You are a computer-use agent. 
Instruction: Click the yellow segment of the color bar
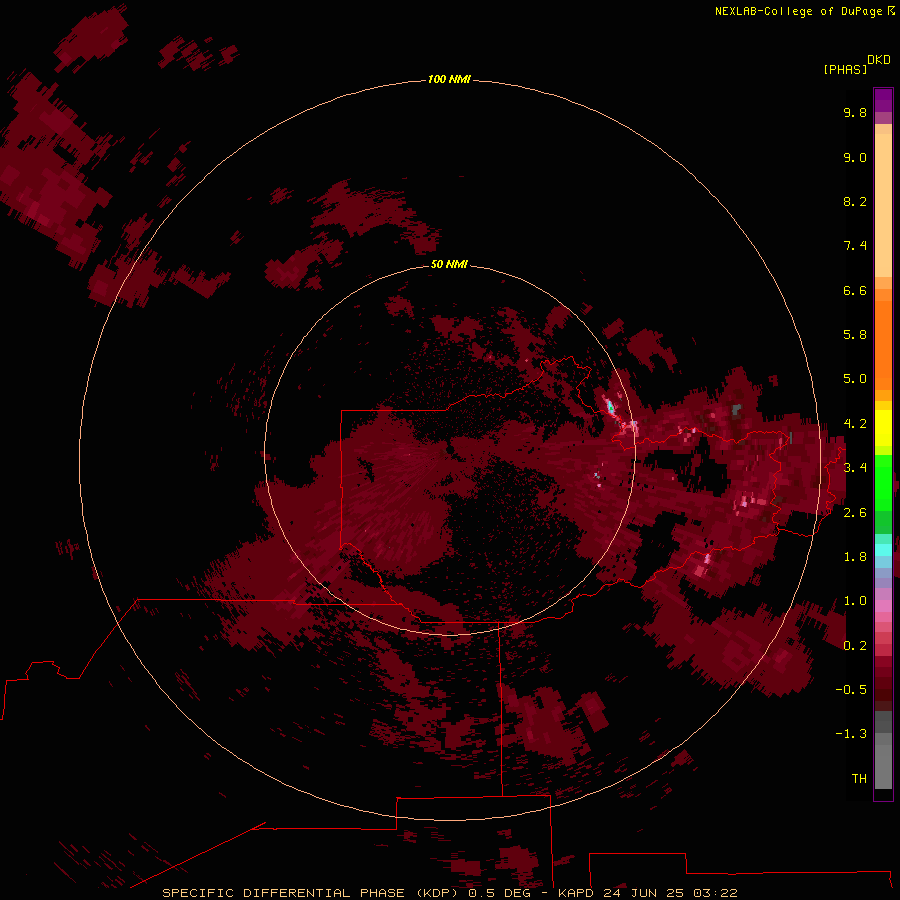coord(883,428)
